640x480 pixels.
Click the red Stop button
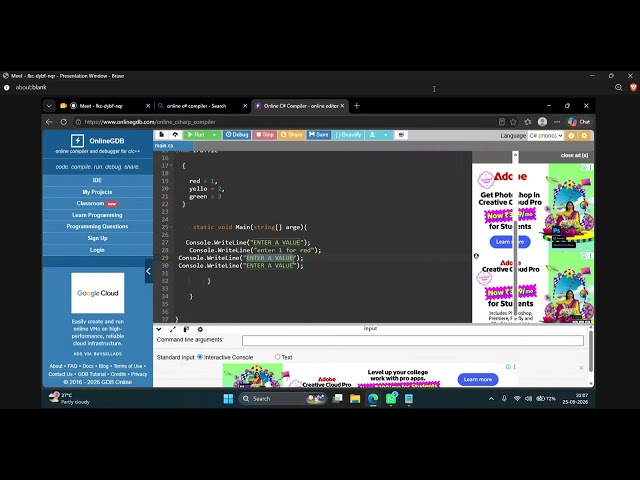pos(264,135)
